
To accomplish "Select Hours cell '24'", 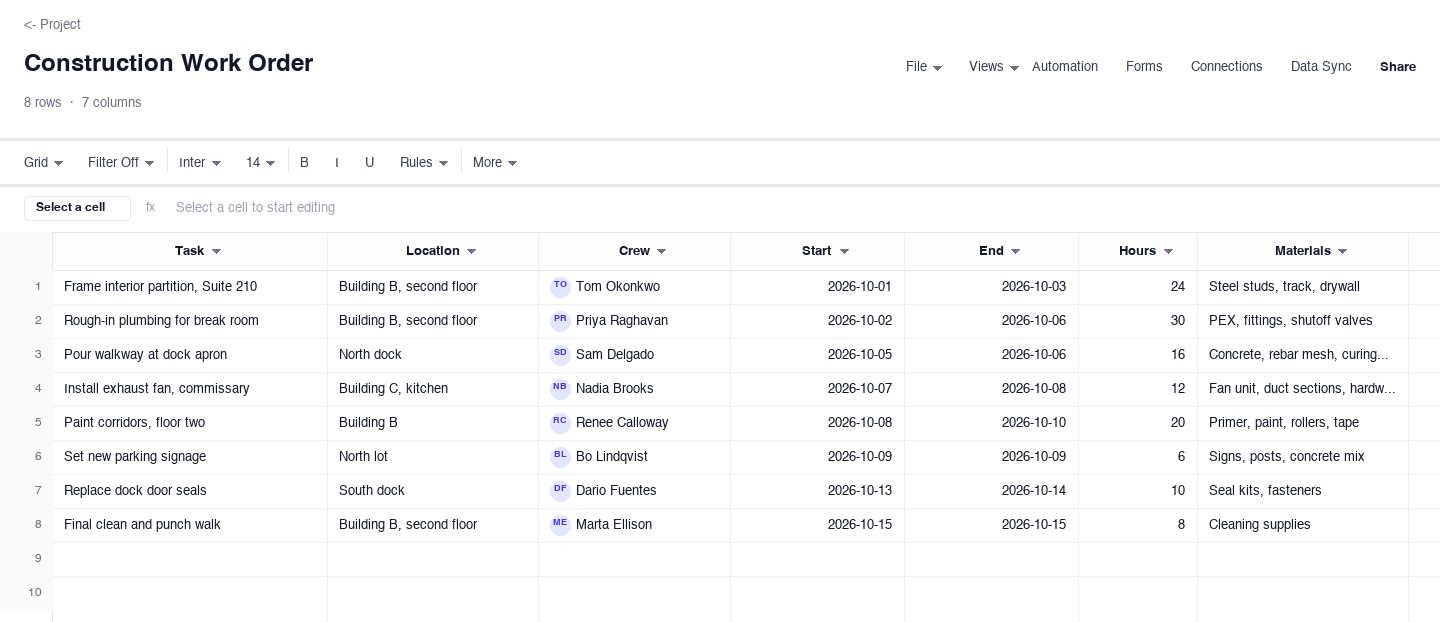I will click(x=1138, y=288).
